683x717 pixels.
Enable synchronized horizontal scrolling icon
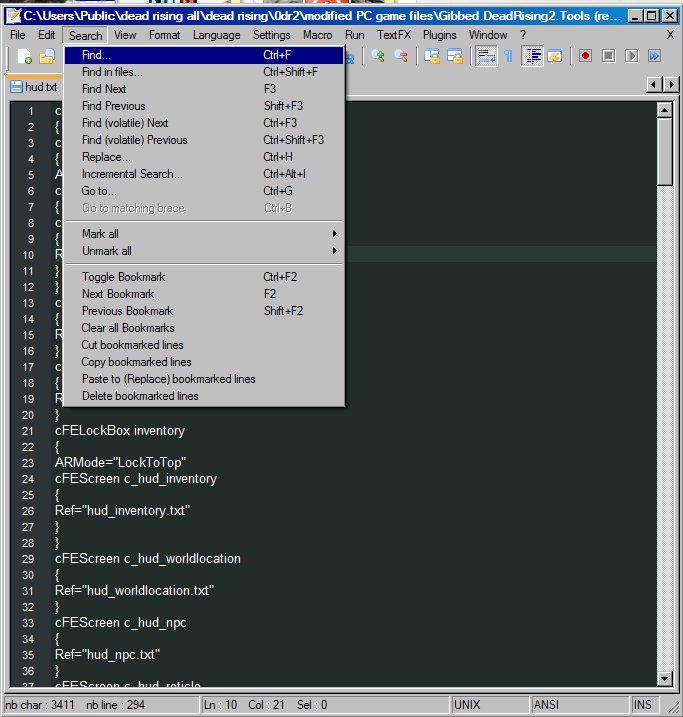pos(455,56)
